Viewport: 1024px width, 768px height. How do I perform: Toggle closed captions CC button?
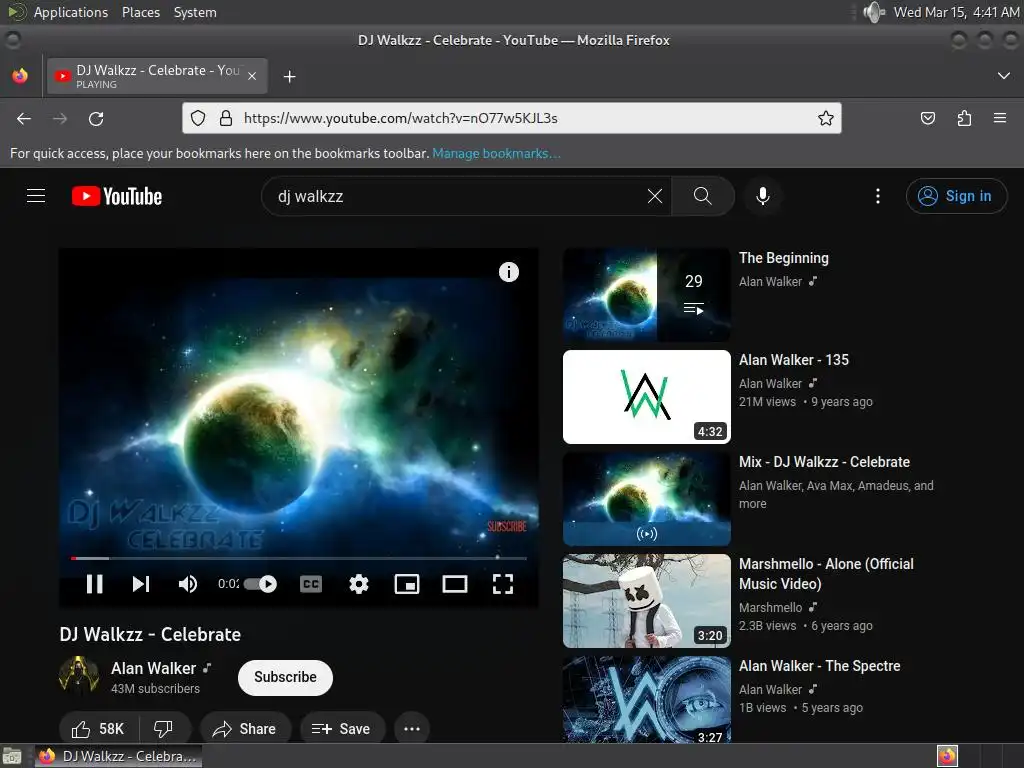coord(311,584)
